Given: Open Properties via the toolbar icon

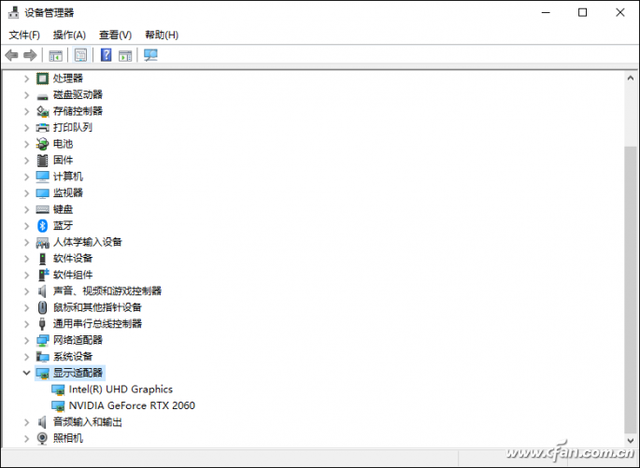Looking at the screenshot, I should pyautogui.click(x=81, y=55).
